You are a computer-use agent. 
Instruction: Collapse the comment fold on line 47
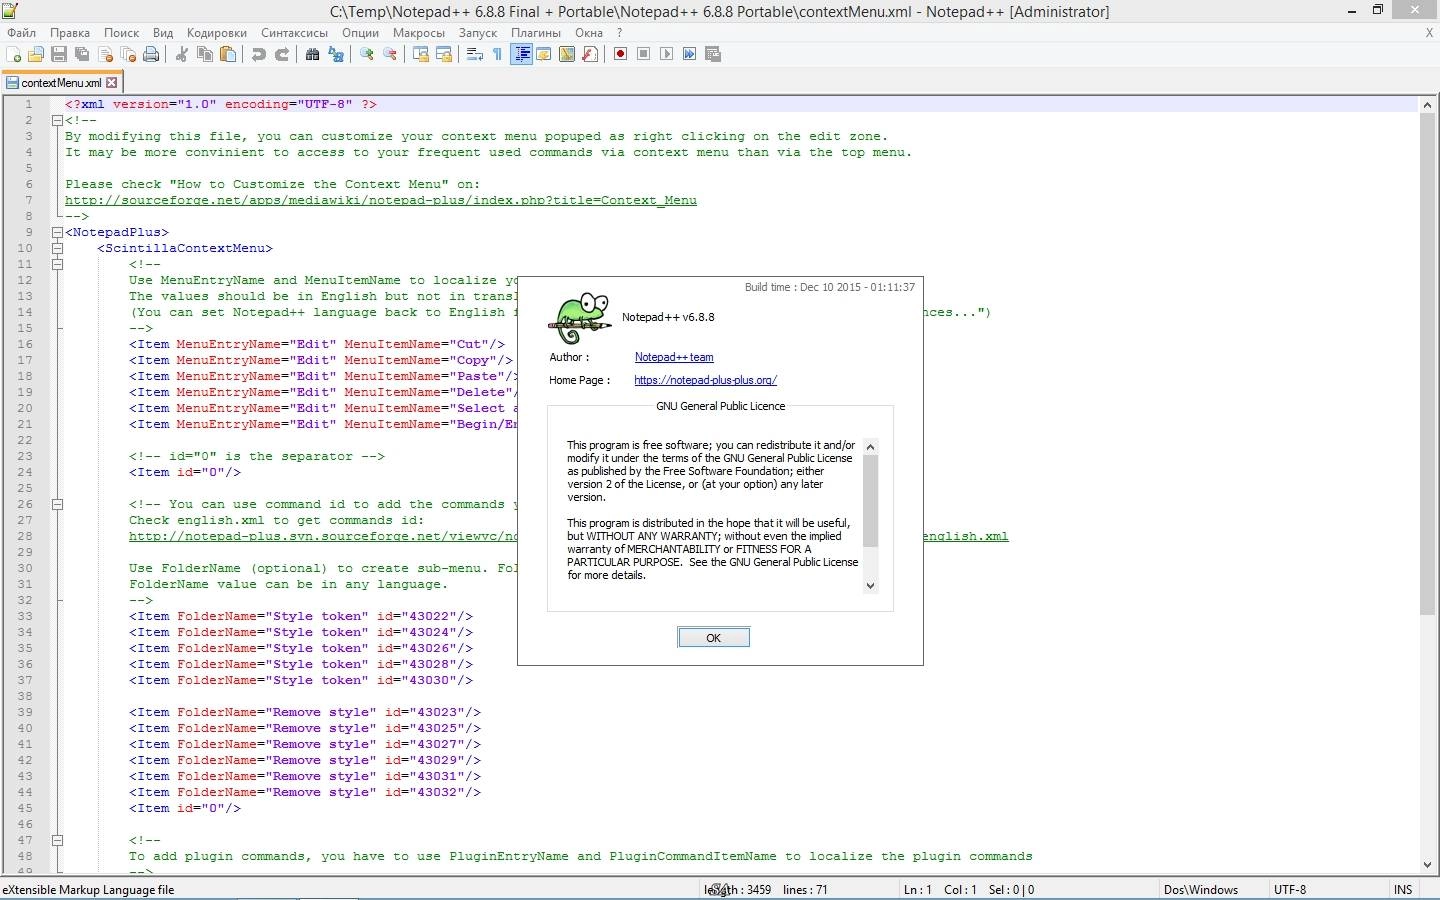[x=57, y=840]
